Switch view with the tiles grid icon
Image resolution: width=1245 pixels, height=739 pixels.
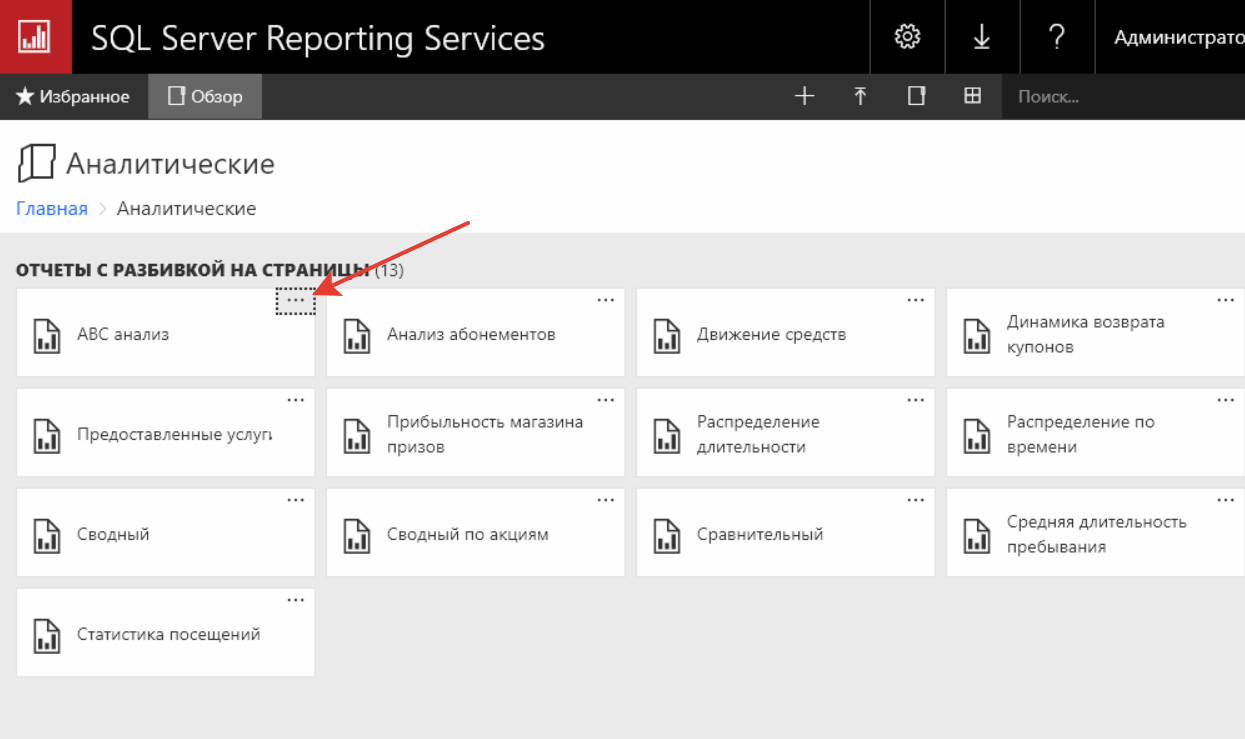pos(972,97)
